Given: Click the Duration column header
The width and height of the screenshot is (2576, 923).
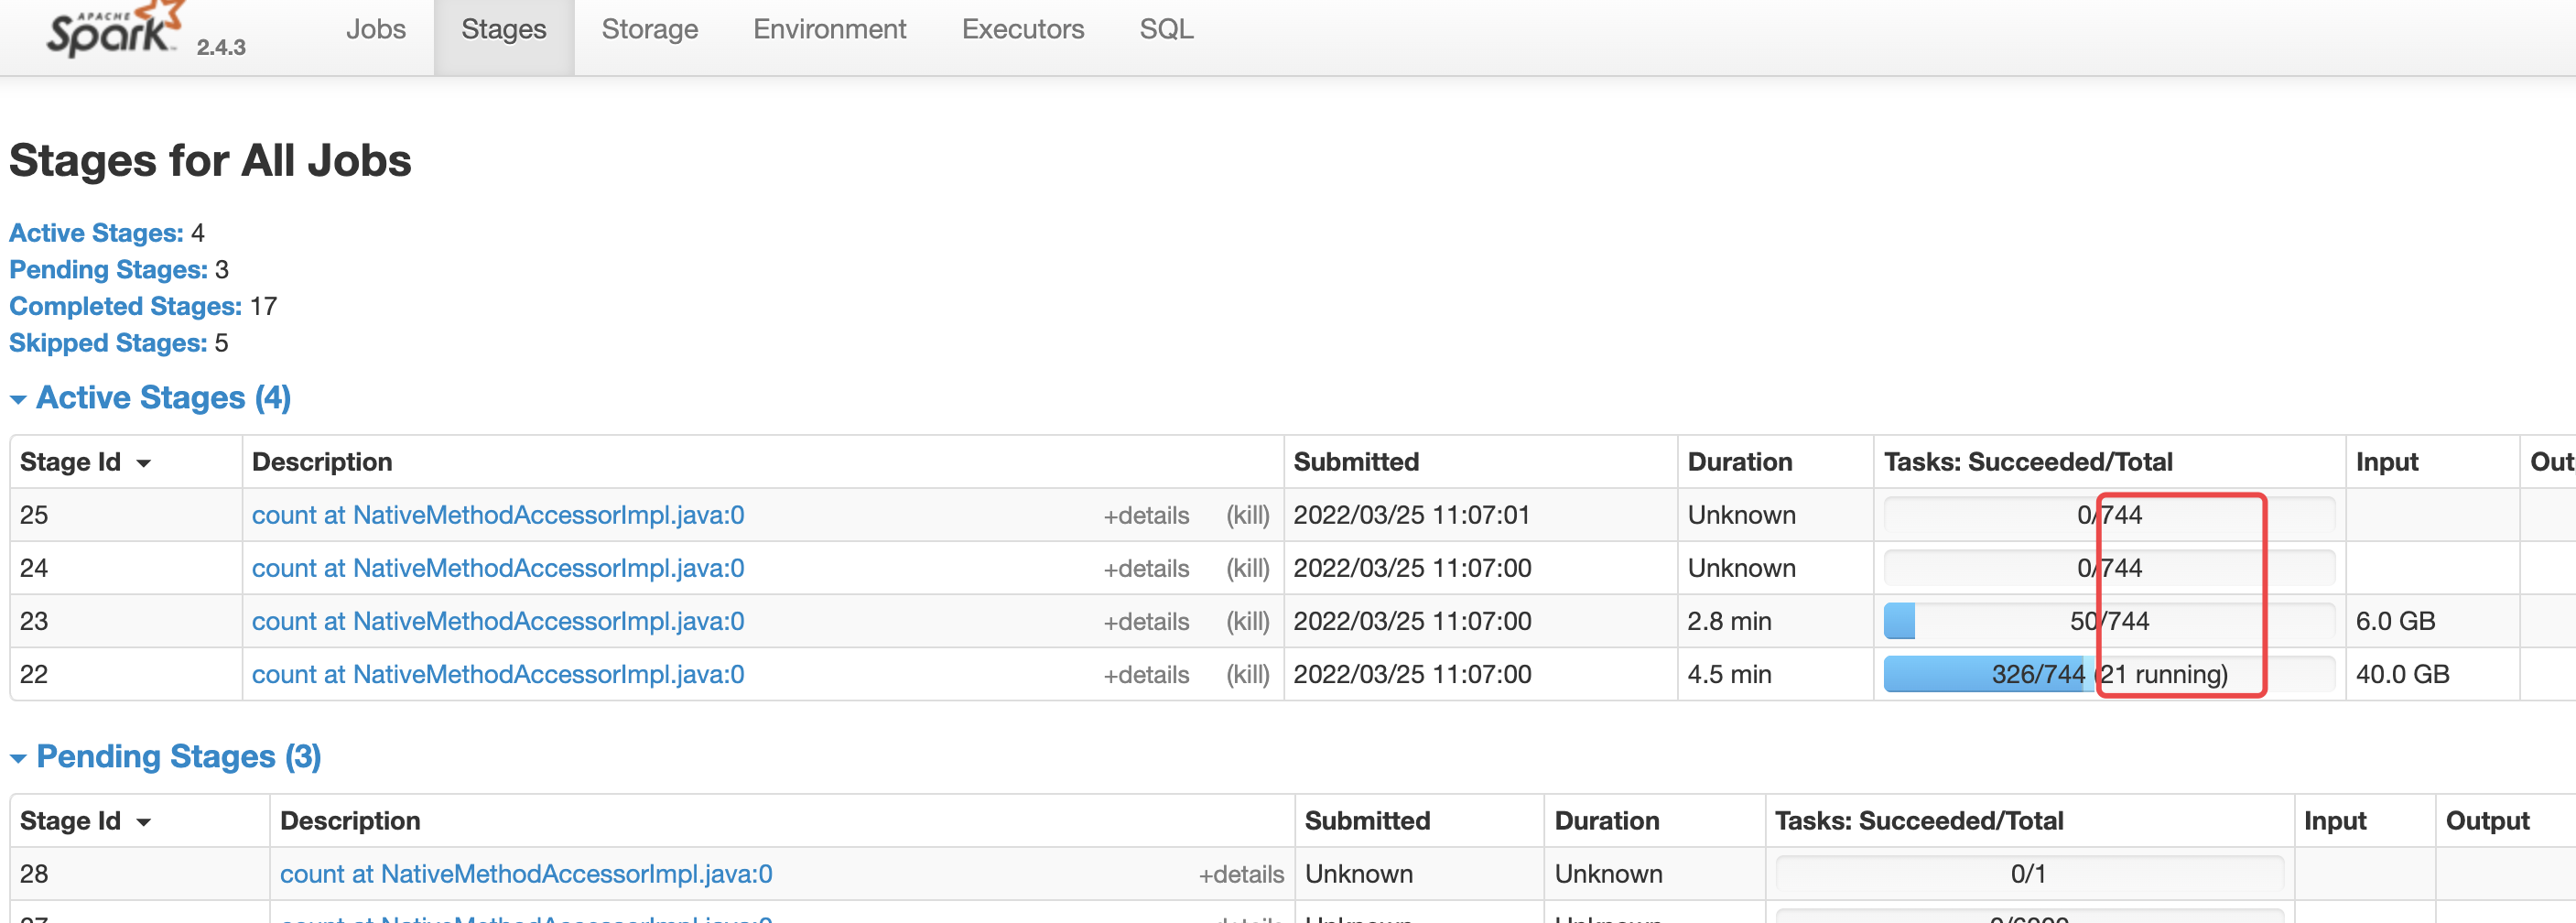Looking at the screenshot, I should point(1740,461).
